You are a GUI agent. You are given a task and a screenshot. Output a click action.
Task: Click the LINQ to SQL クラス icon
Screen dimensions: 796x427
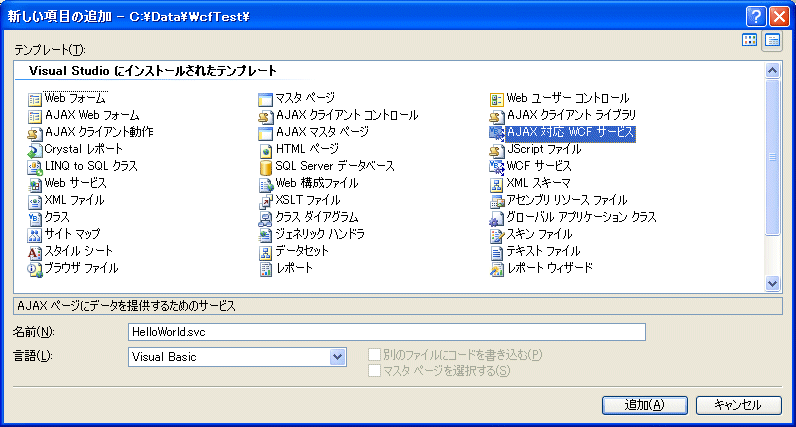tap(35, 168)
